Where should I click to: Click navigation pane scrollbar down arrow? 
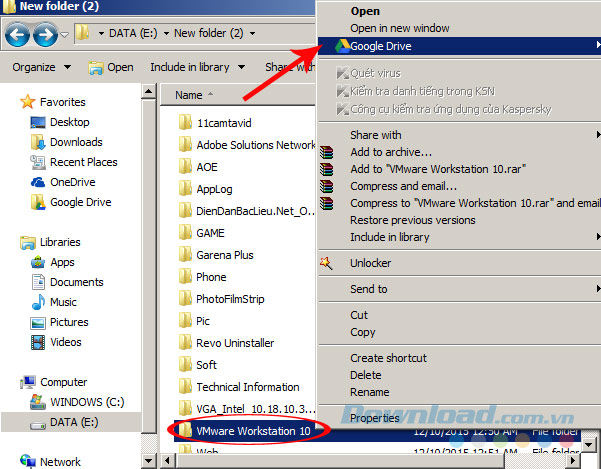pyautogui.click(x=148, y=461)
